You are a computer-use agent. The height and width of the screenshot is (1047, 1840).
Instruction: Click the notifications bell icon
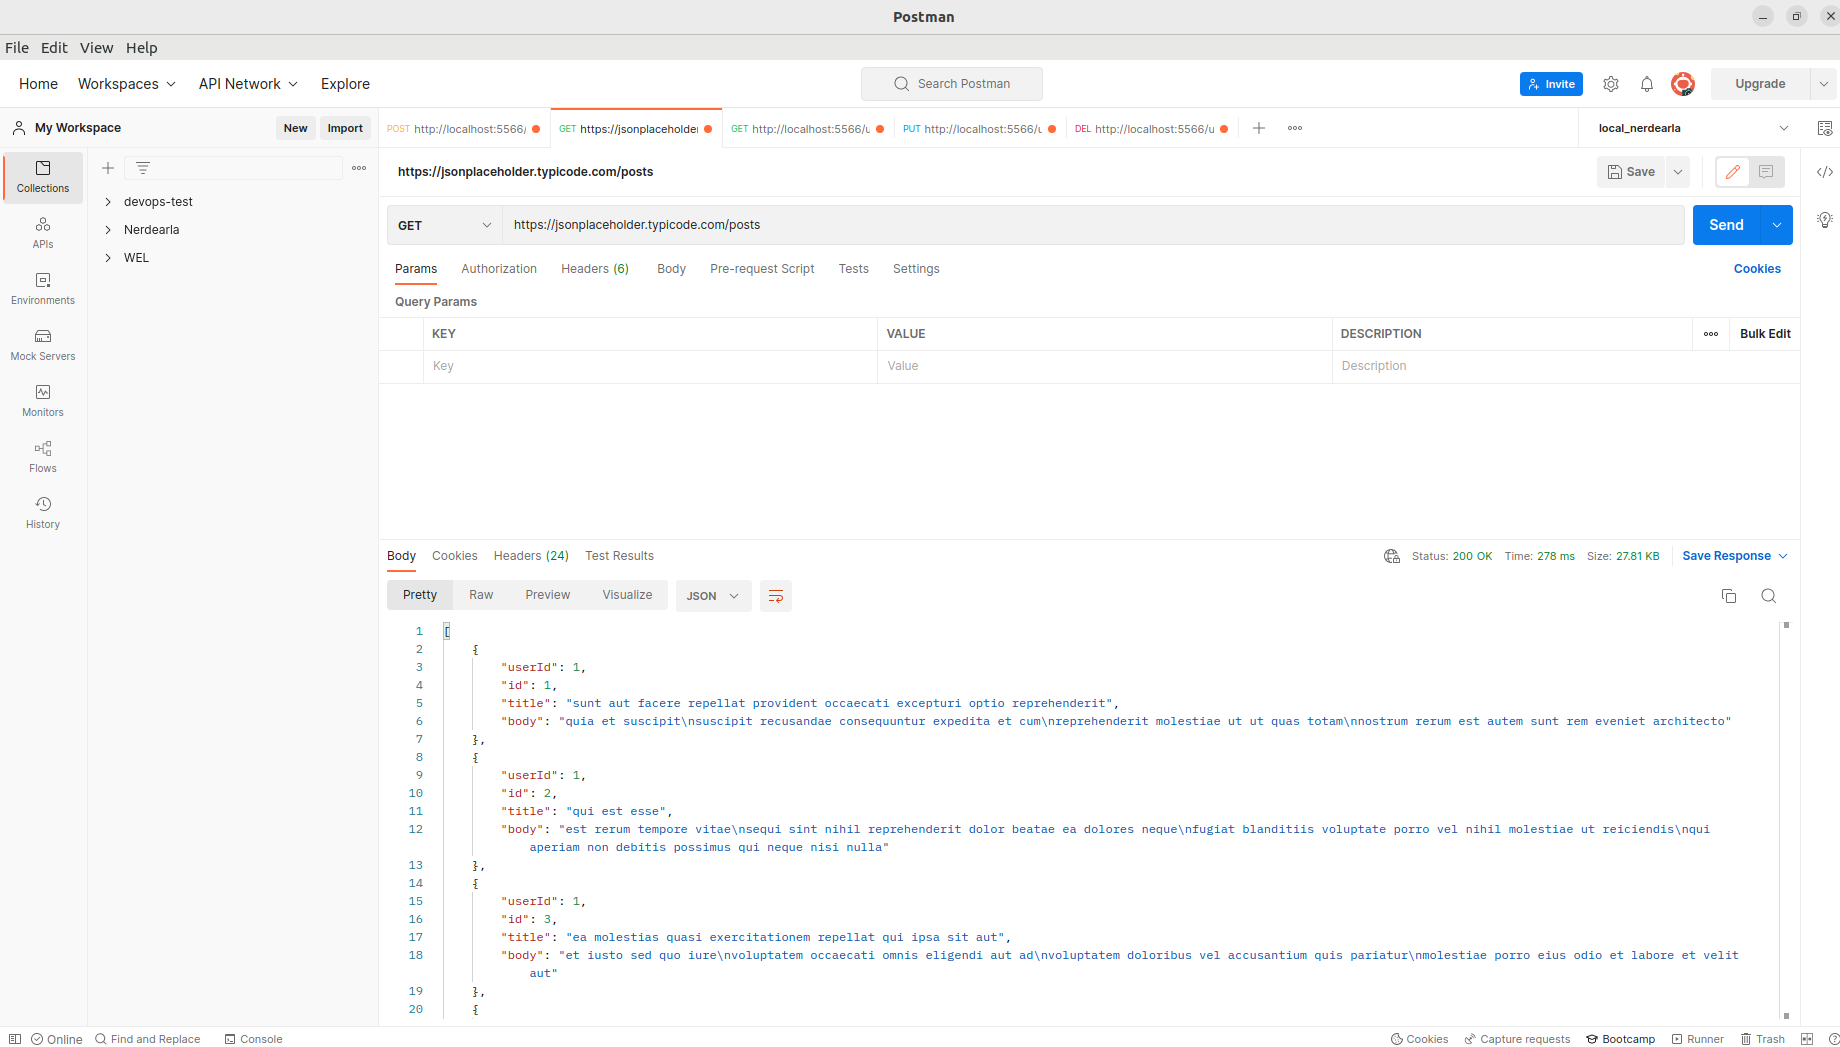coord(1646,84)
